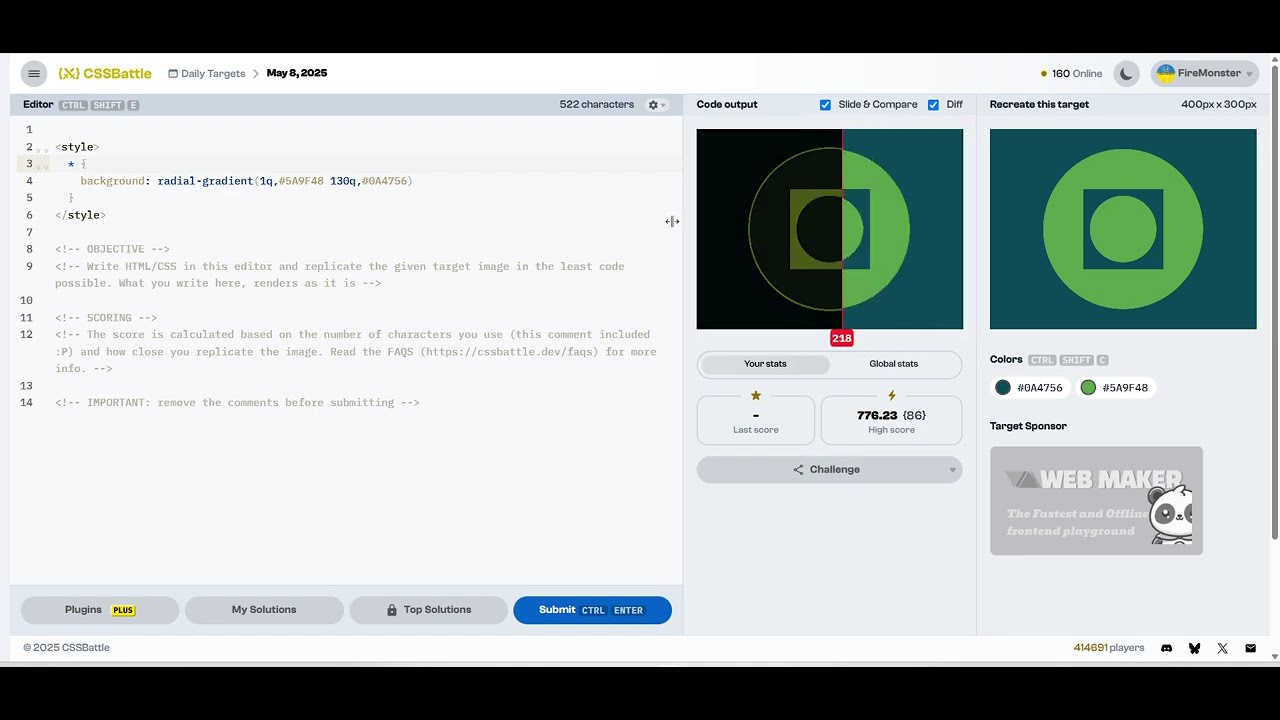
Task: Open editor settings gear
Action: coord(656,105)
